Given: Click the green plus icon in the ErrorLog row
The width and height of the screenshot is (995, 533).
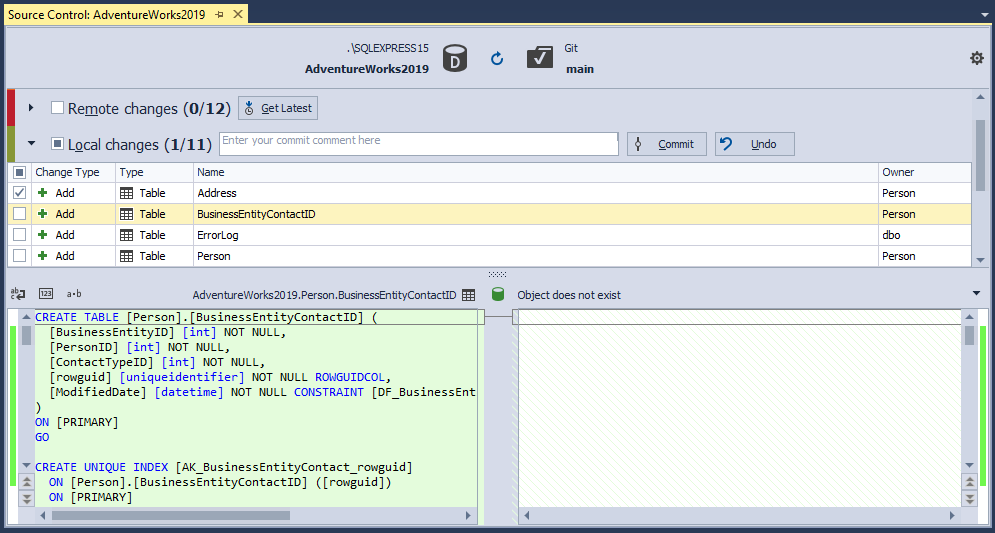Looking at the screenshot, I should pyautogui.click(x=43, y=235).
